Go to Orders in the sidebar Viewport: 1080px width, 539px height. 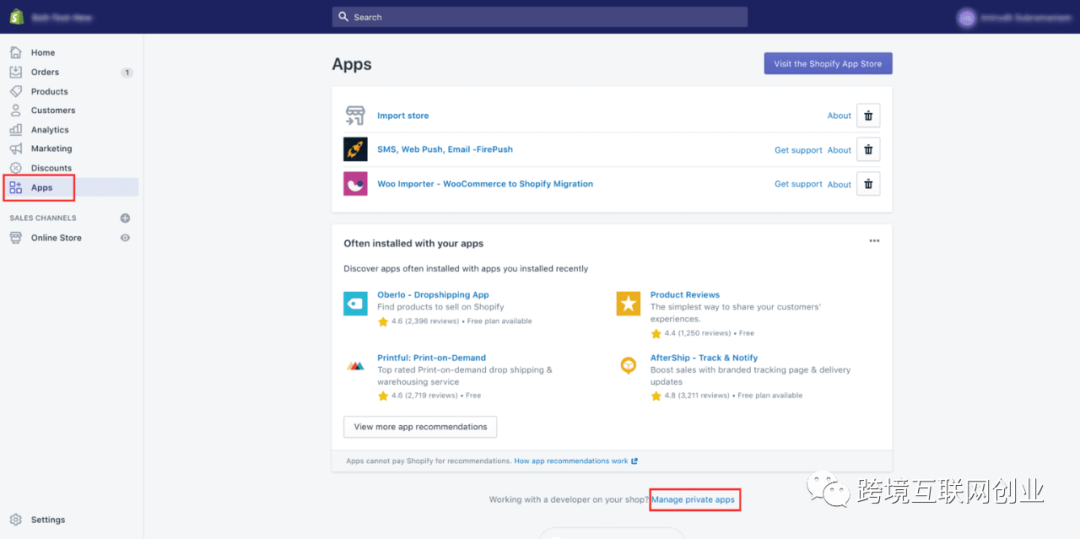click(x=45, y=72)
